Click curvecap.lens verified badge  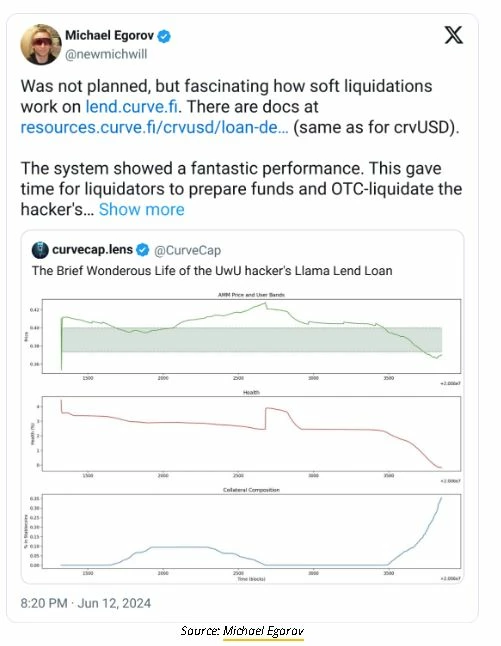[x=143, y=250]
